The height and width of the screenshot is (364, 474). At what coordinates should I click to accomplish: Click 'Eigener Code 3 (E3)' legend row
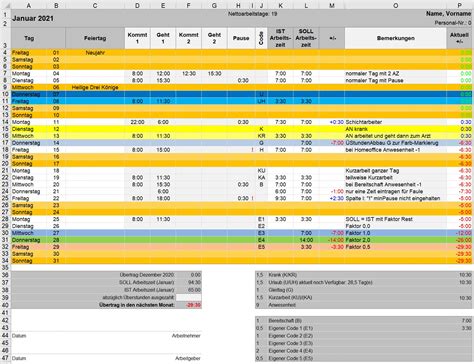pyautogui.click(x=364, y=343)
